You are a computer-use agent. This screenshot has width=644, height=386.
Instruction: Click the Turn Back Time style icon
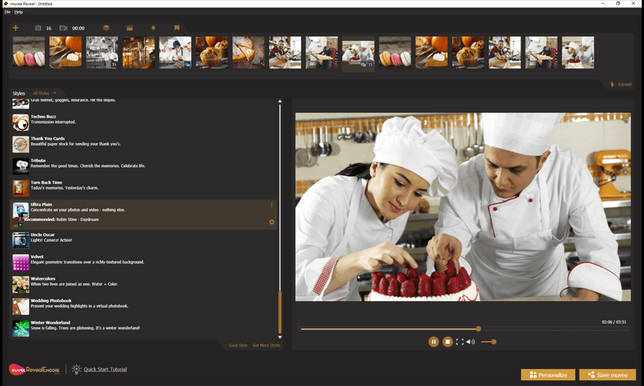(21, 188)
